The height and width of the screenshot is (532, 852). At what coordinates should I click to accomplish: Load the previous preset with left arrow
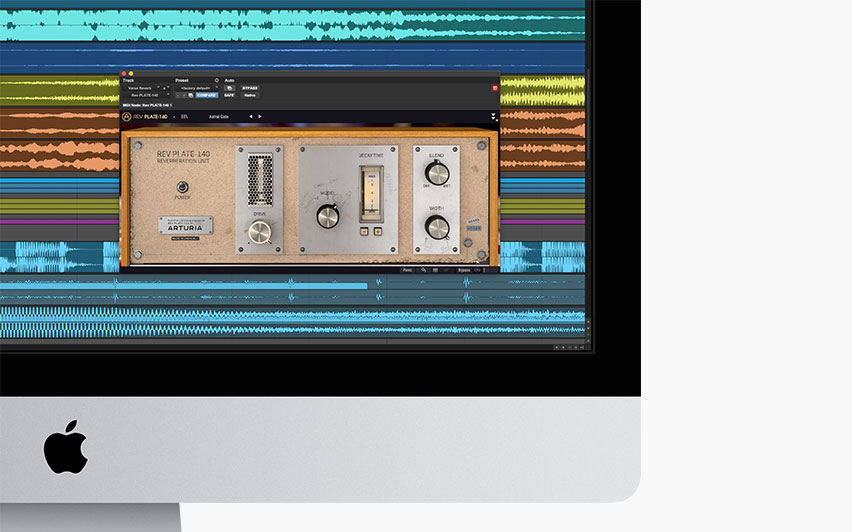click(250, 116)
